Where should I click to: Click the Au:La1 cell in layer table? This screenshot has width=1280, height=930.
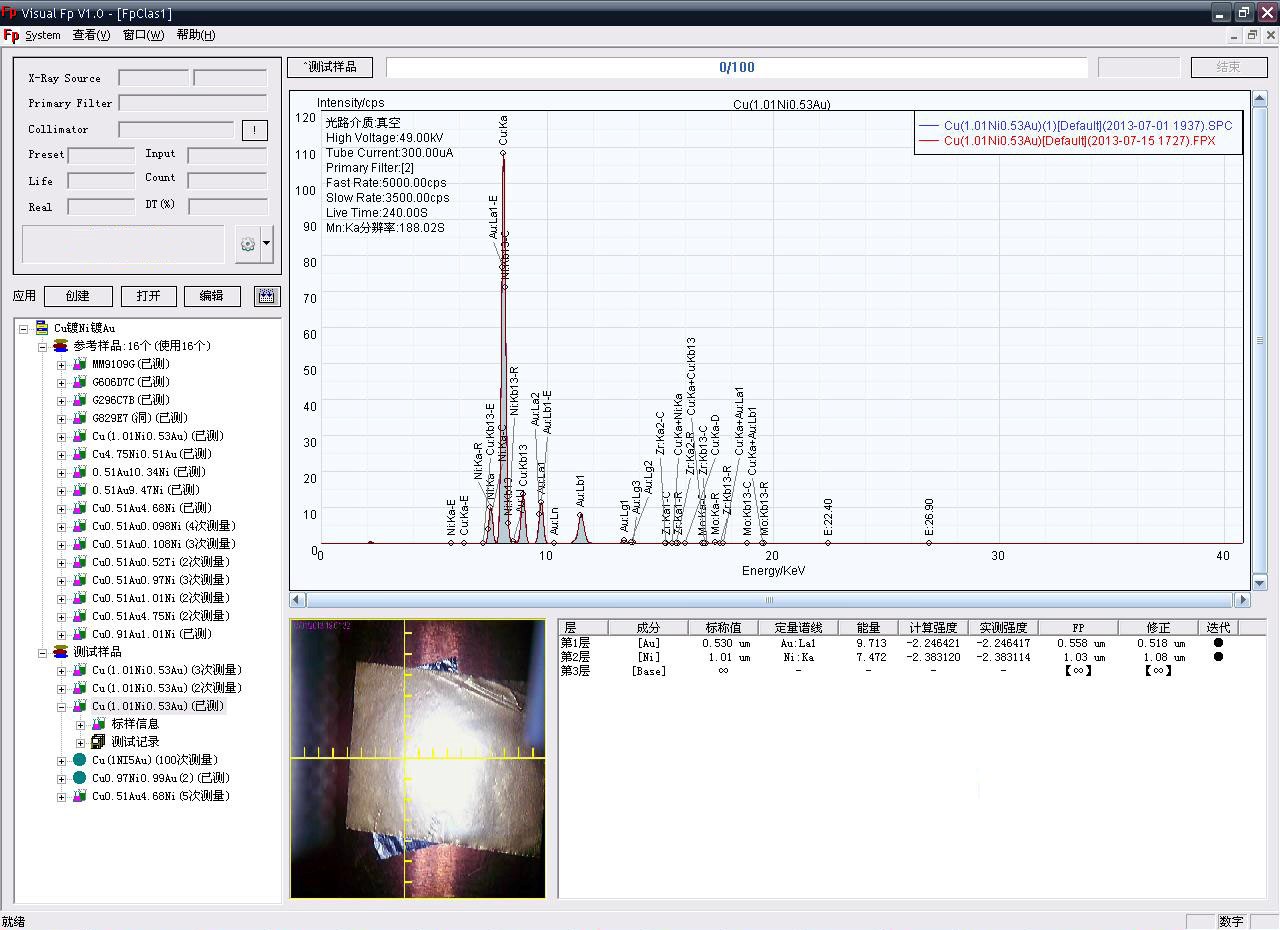pyautogui.click(x=799, y=644)
